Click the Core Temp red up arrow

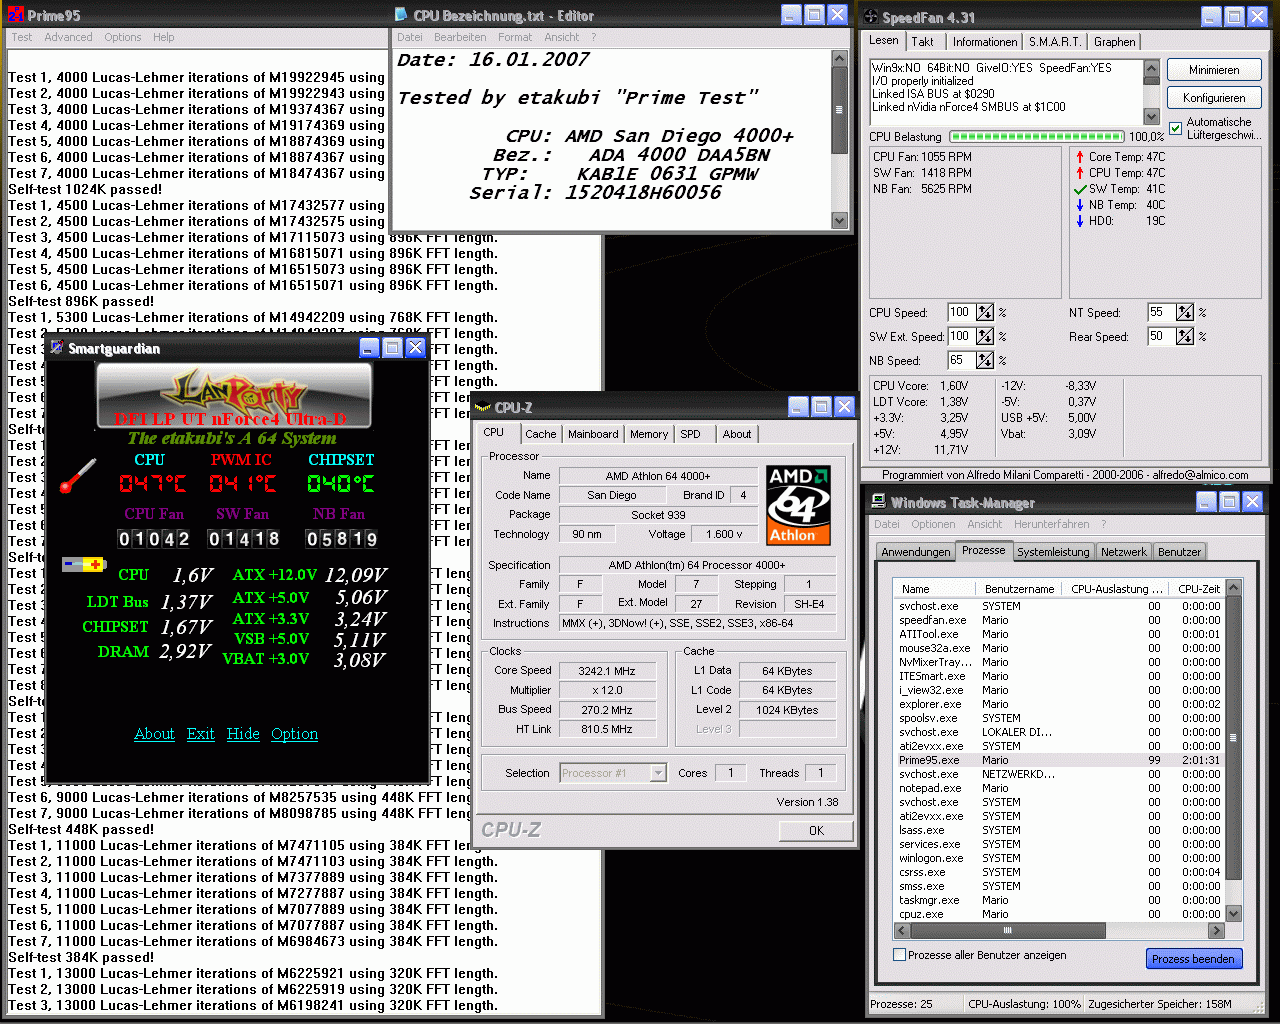(1080, 157)
